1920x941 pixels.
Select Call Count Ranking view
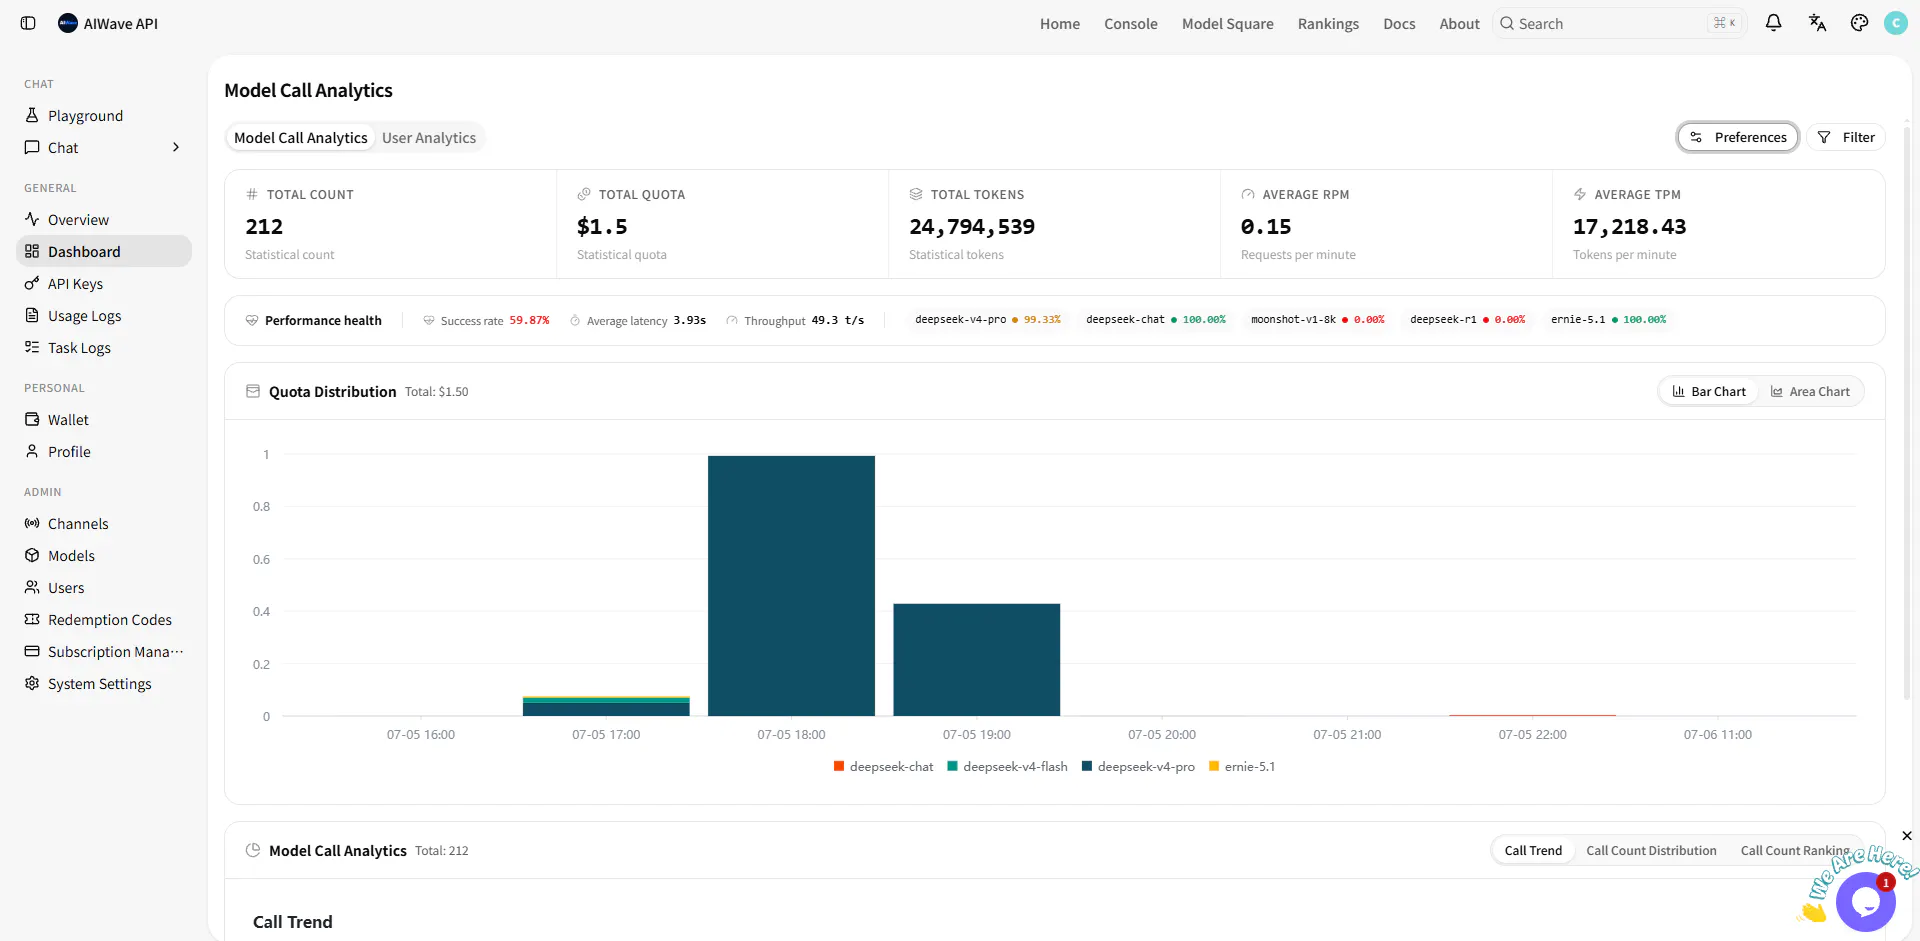[1795, 851]
